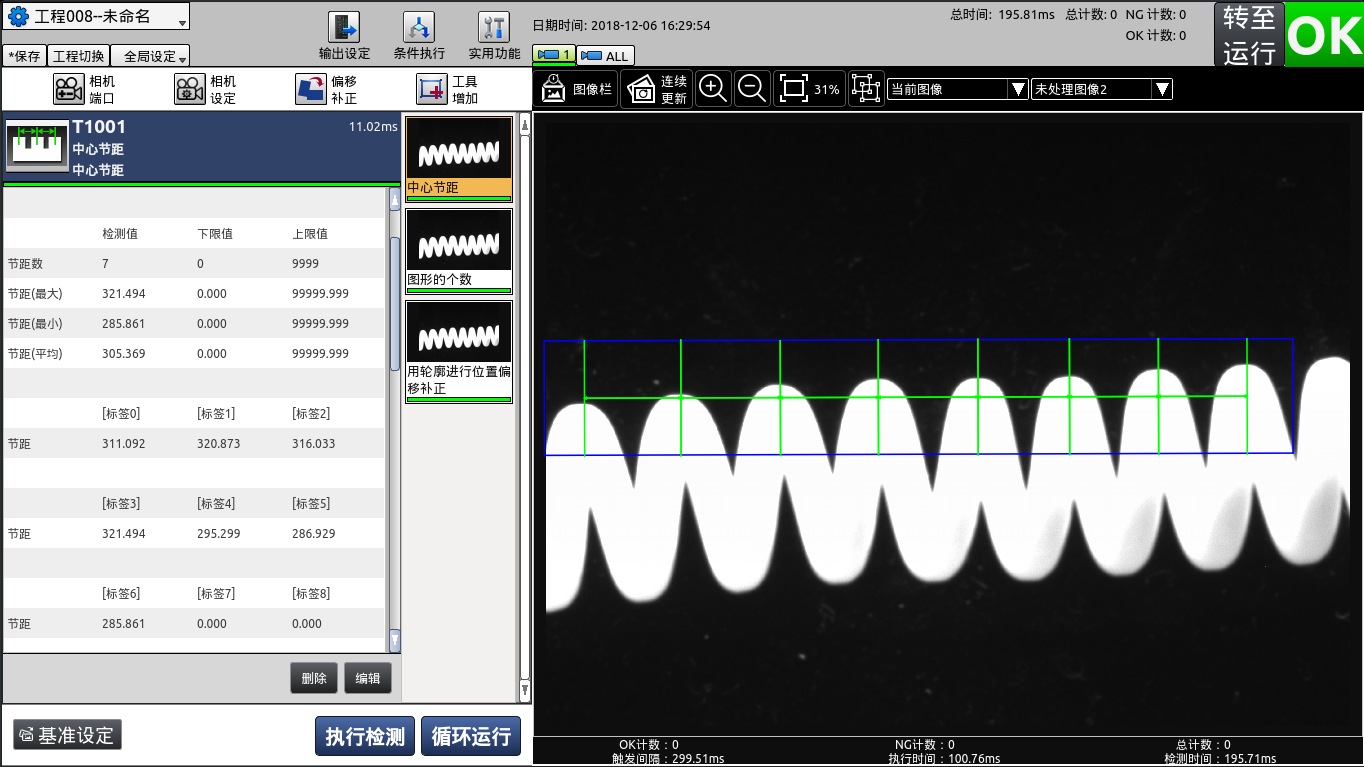Image resolution: width=1364 pixels, height=767 pixels.
Task: Click the 下限值 column header
Action: click(x=215, y=234)
